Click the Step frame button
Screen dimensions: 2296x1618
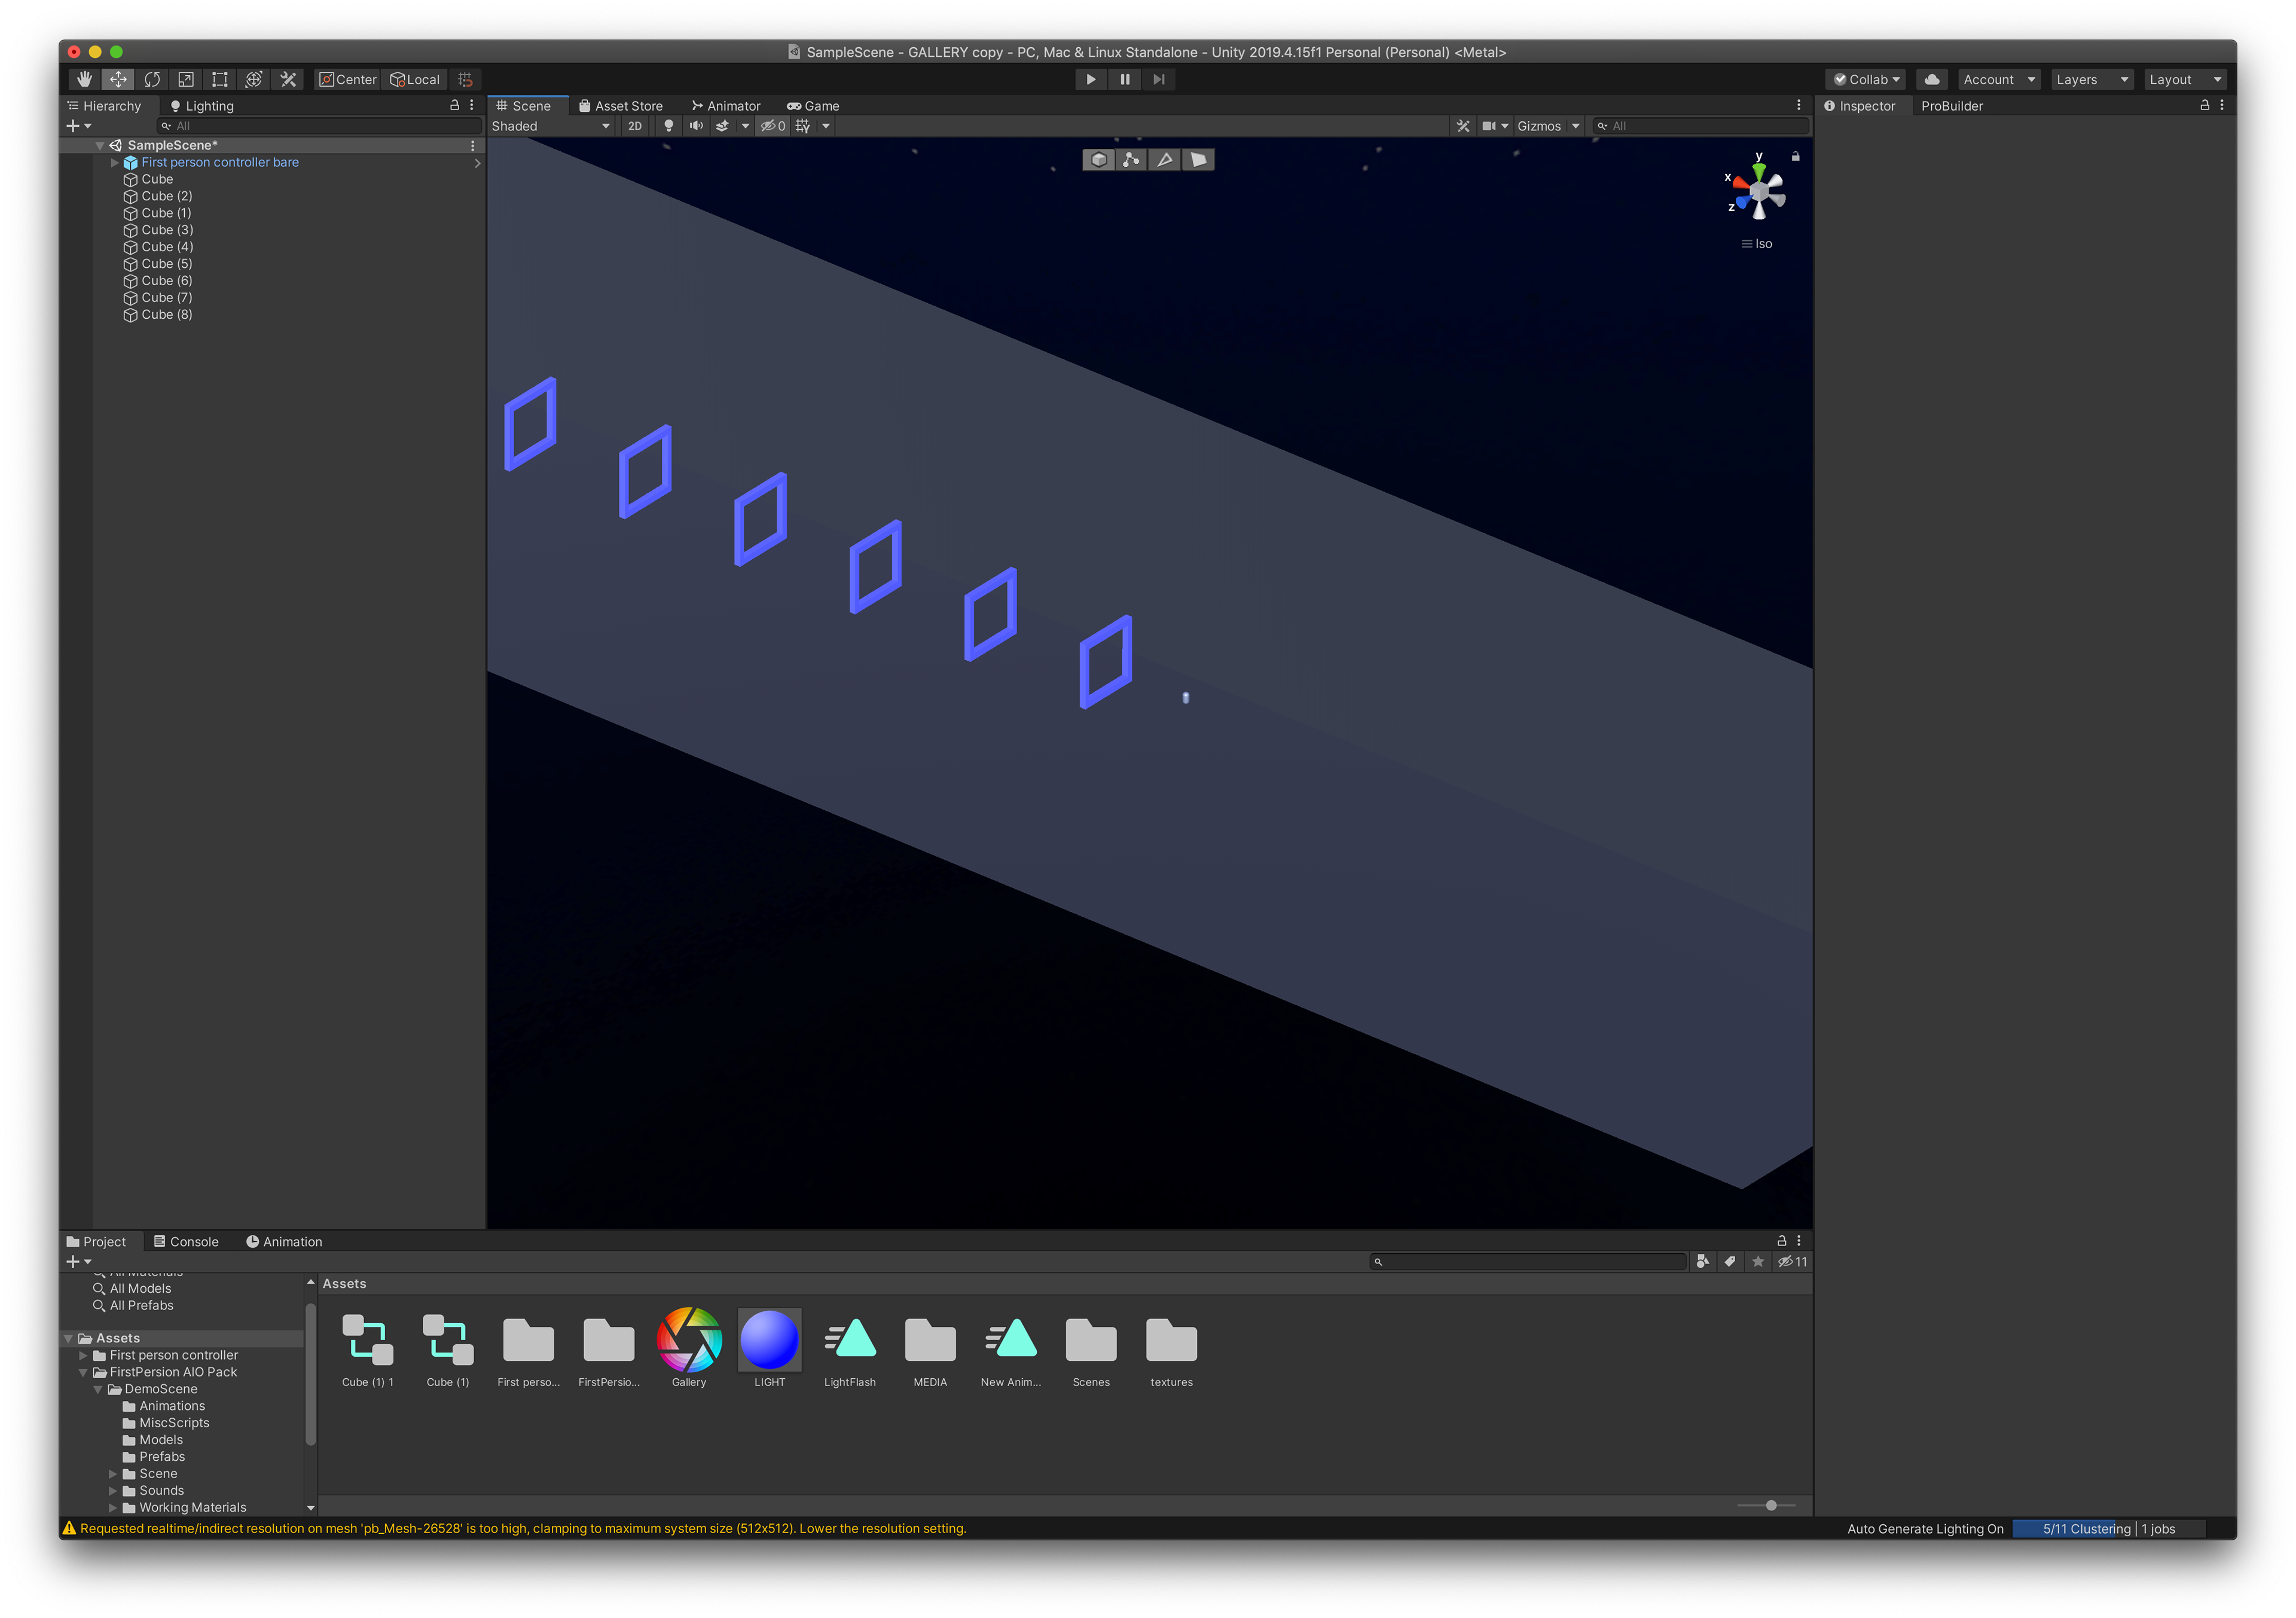[x=1159, y=79]
